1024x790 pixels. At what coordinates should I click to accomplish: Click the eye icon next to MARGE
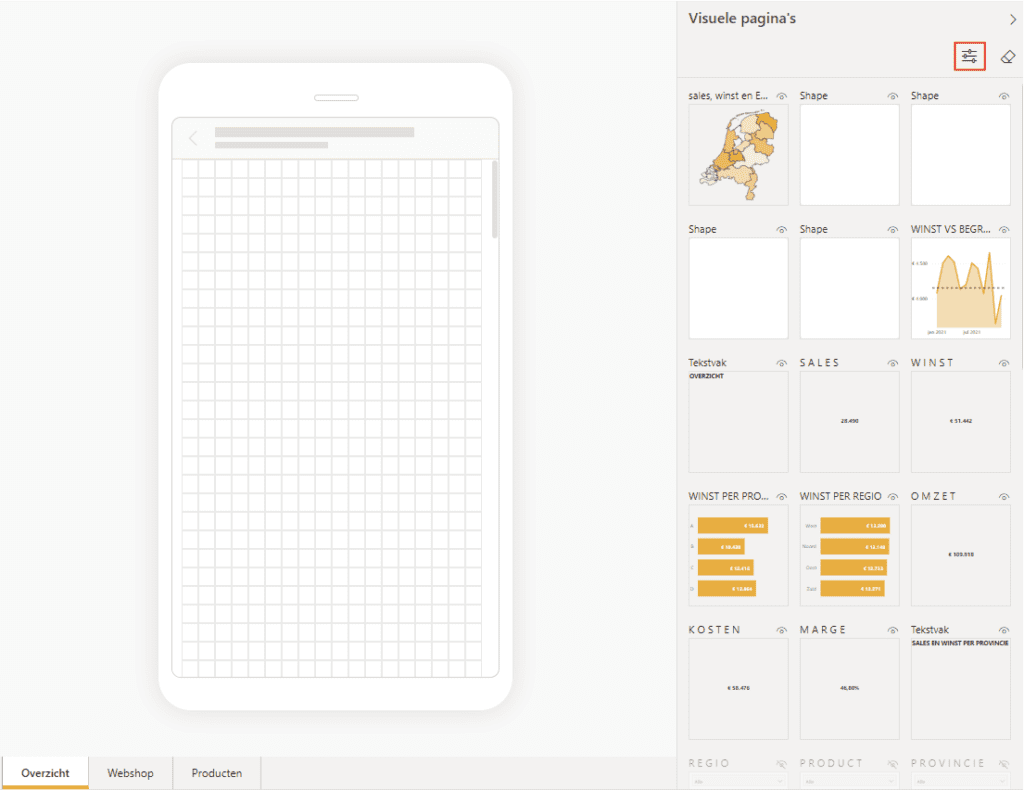[x=892, y=630]
